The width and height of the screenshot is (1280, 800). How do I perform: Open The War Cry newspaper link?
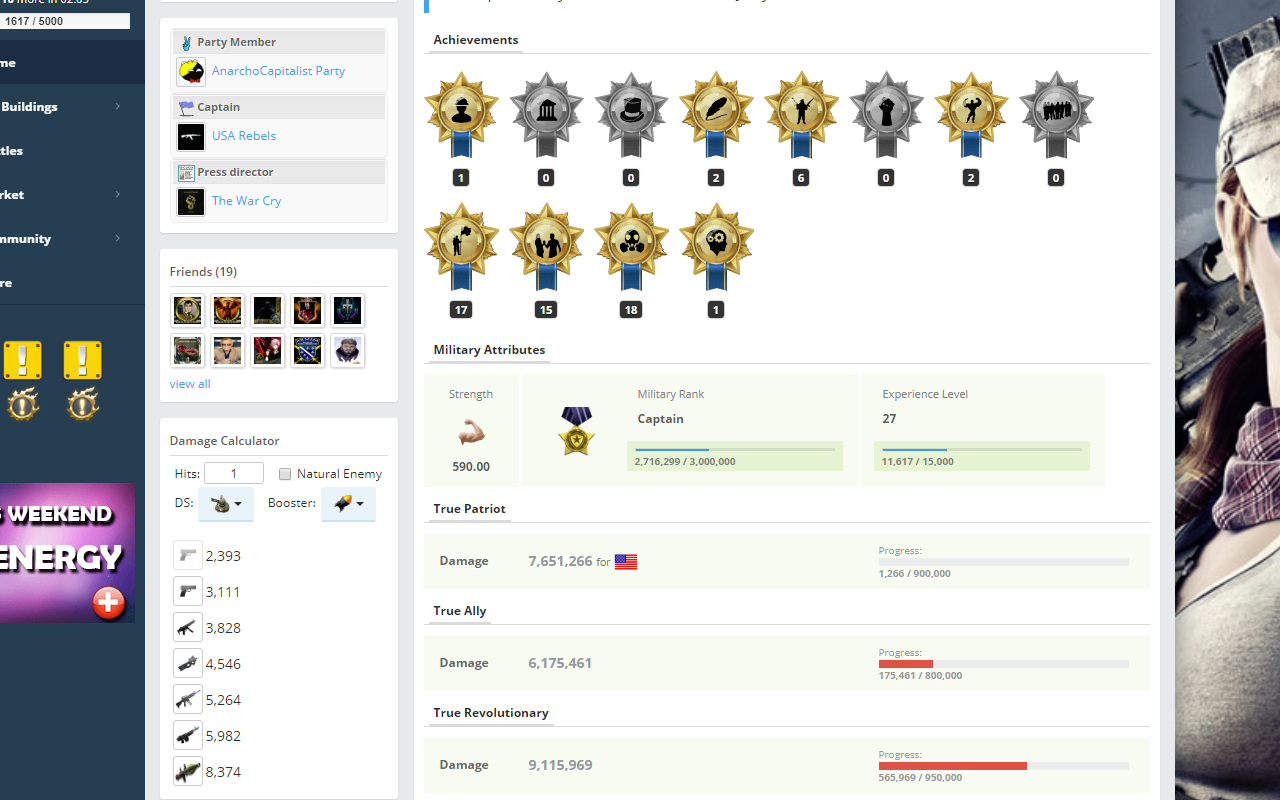coord(246,201)
